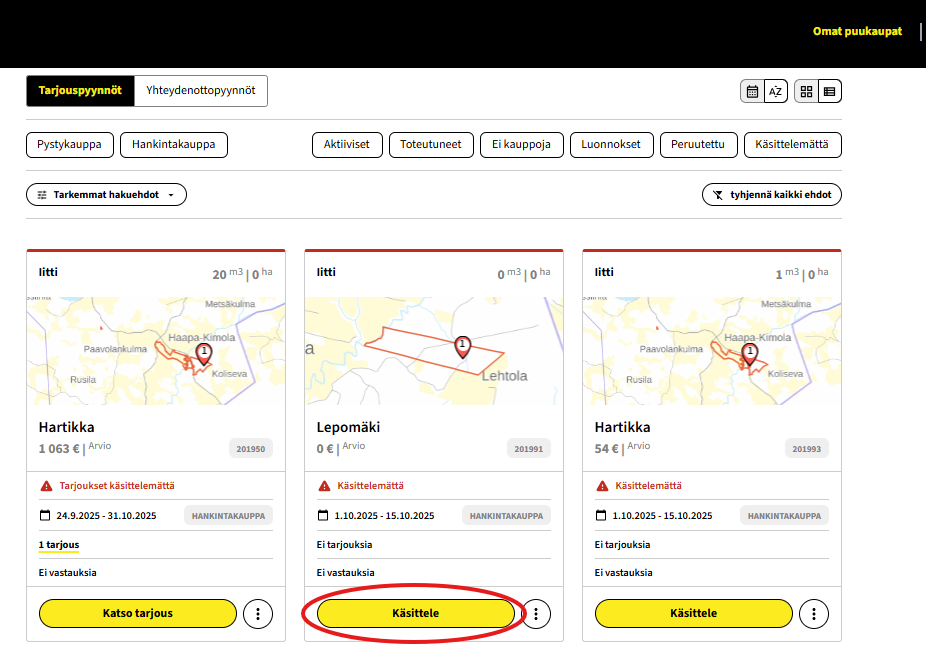Sort requests alphabetically with the A-Z icon
The image size is (926, 649).
point(775,92)
